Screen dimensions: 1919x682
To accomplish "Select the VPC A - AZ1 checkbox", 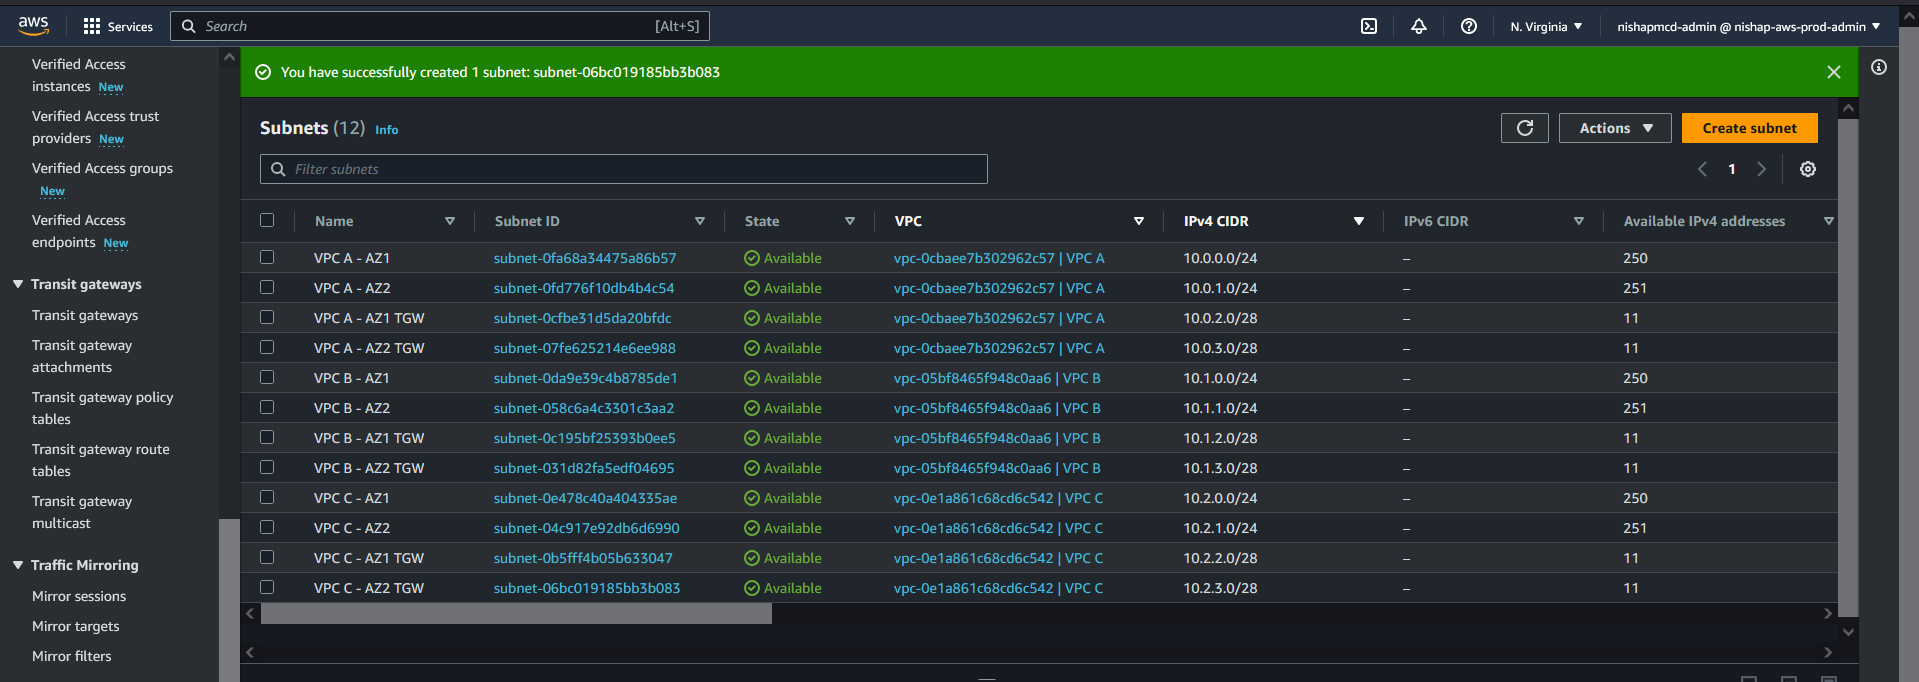I will pos(267,257).
